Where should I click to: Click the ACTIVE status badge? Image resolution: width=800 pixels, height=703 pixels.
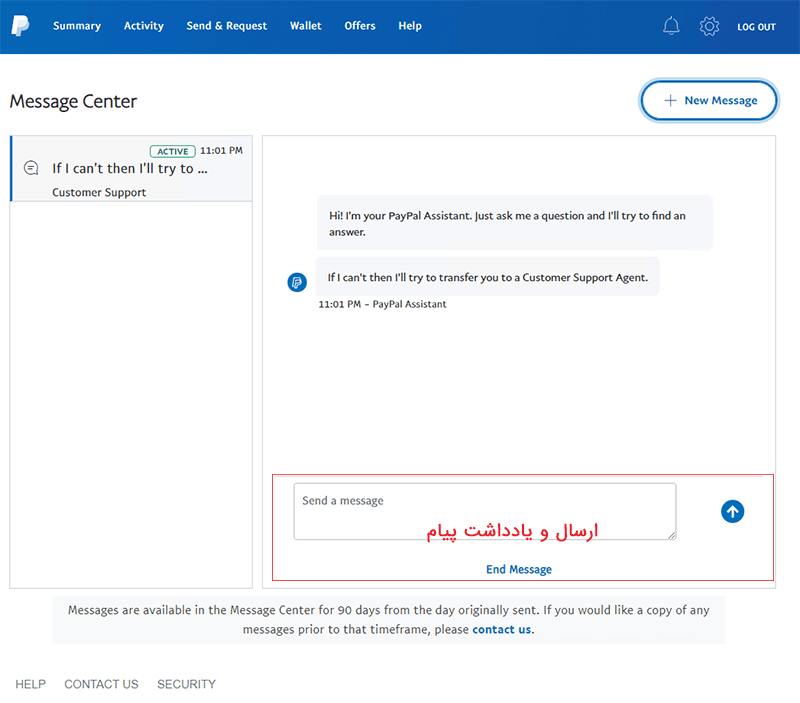click(172, 152)
